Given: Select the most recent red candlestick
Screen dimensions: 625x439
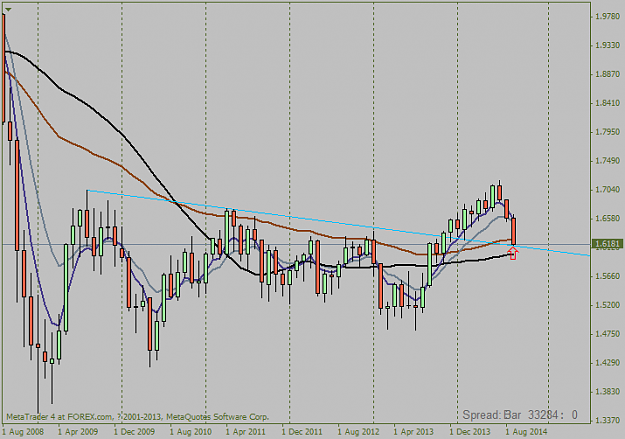Looking at the screenshot, I should (514, 231).
